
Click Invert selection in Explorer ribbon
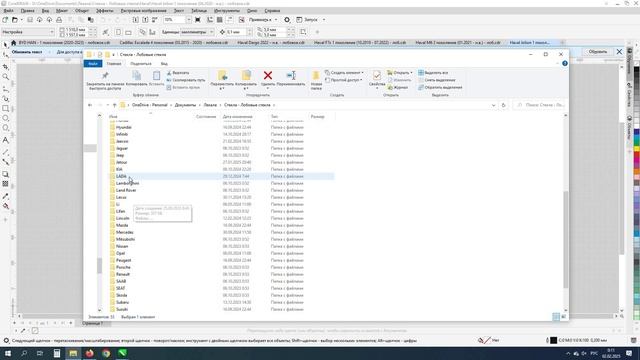tap(440, 87)
